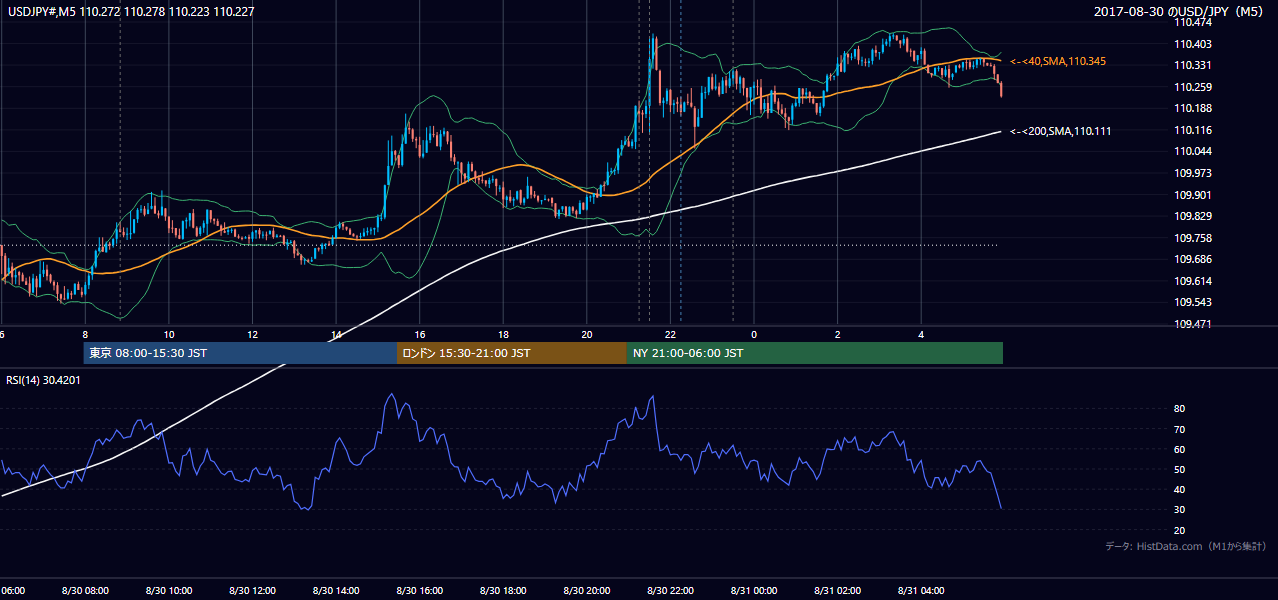The image size is (1278, 600).
Task: Click price level 109.901 on the axis
Action: tap(1192, 195)
